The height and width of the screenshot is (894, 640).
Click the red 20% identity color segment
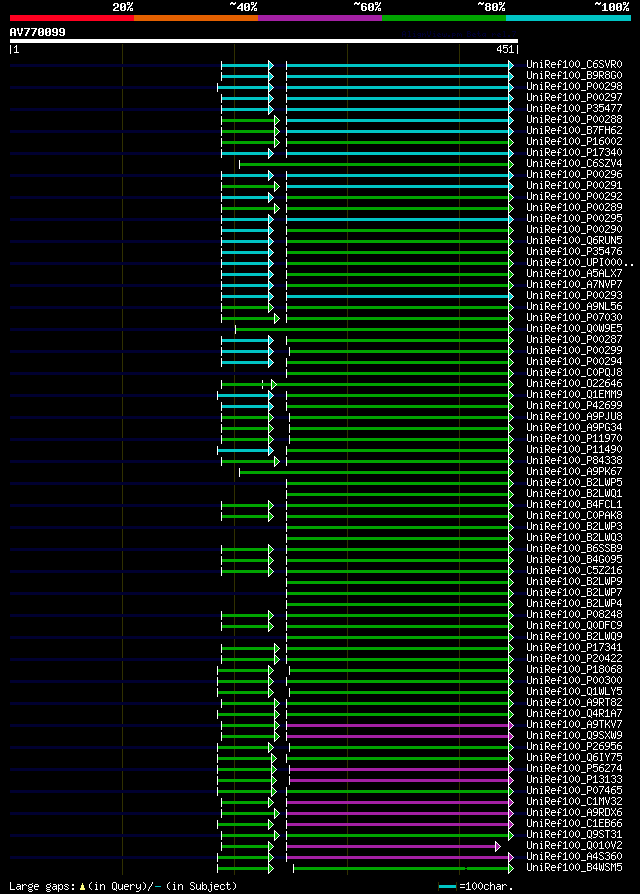click(72, 18)
